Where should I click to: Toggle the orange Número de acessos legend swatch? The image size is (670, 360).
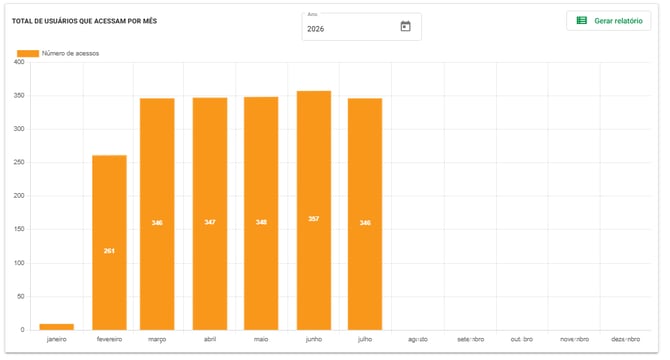[x=28, y=53]
